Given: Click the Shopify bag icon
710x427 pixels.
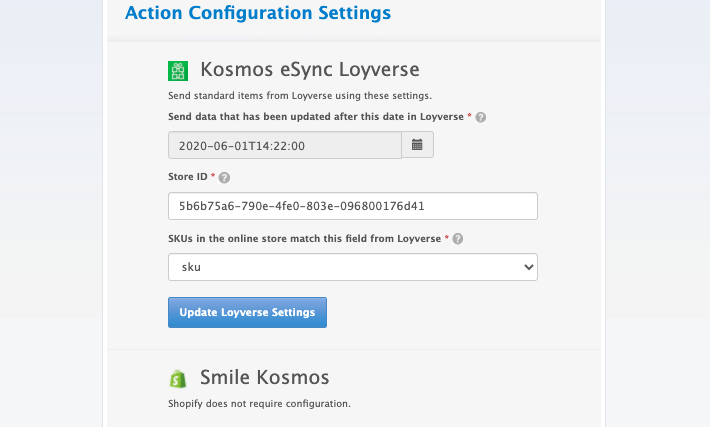Looking at the screenshot, I should [178, 379].
